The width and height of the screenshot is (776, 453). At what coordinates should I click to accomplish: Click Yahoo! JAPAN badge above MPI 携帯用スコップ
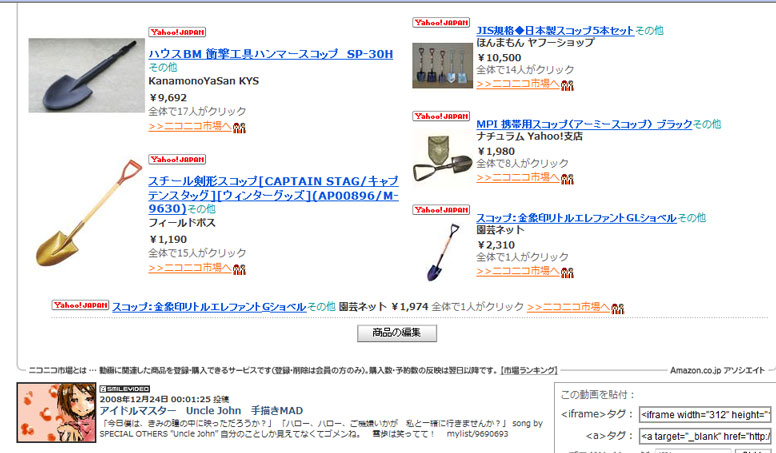click(x=441, y=116)
